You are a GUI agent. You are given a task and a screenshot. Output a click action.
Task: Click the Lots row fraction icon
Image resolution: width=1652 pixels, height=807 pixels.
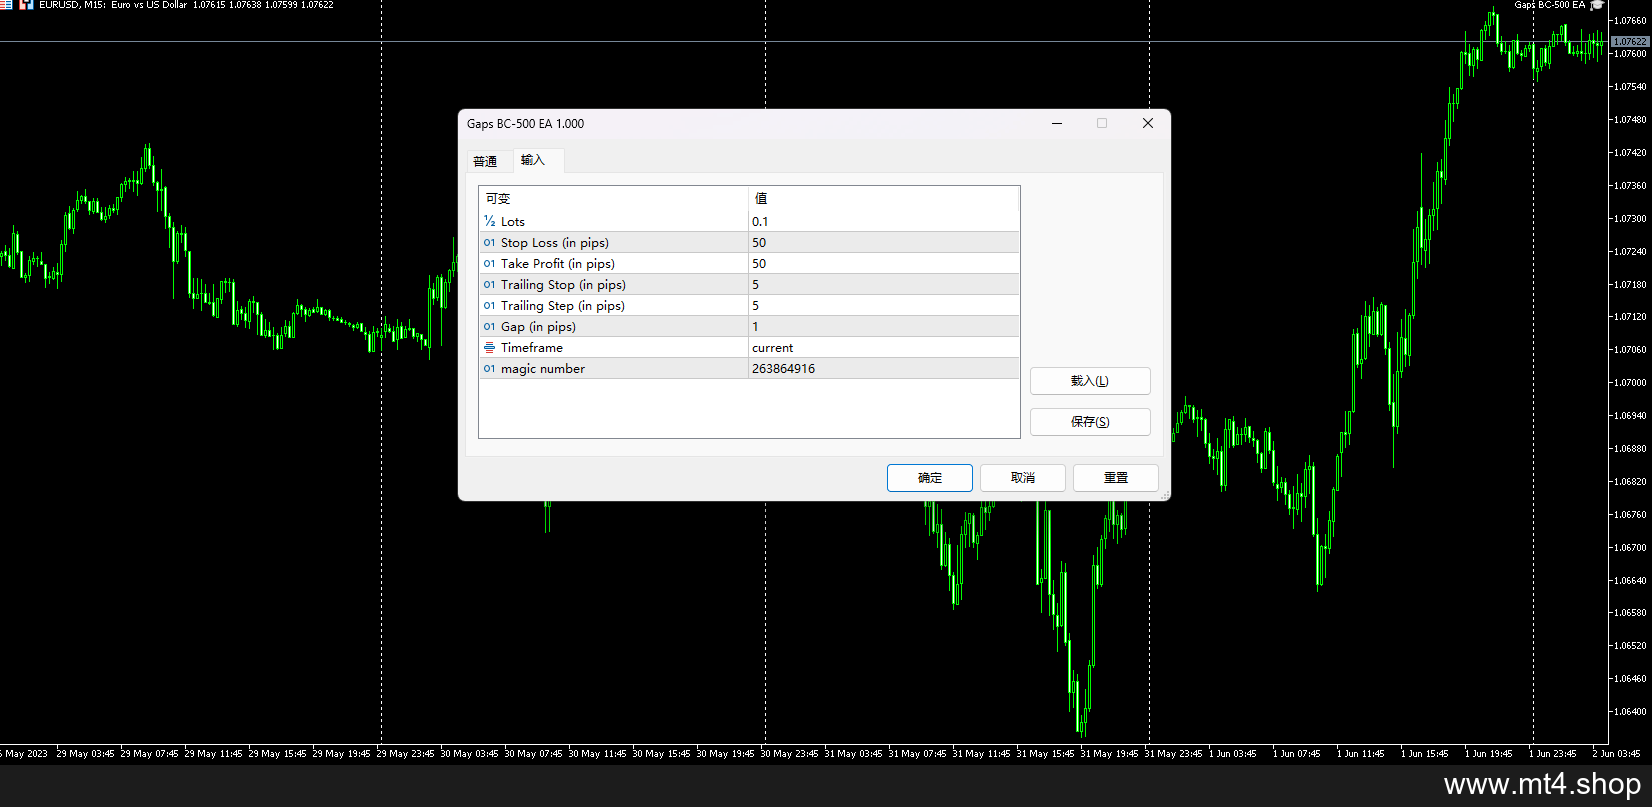click(x=490, y=222)
